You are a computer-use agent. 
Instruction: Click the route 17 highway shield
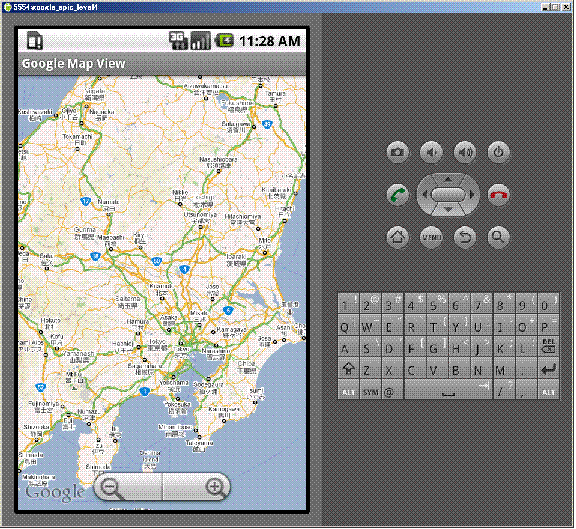point(86,201)
